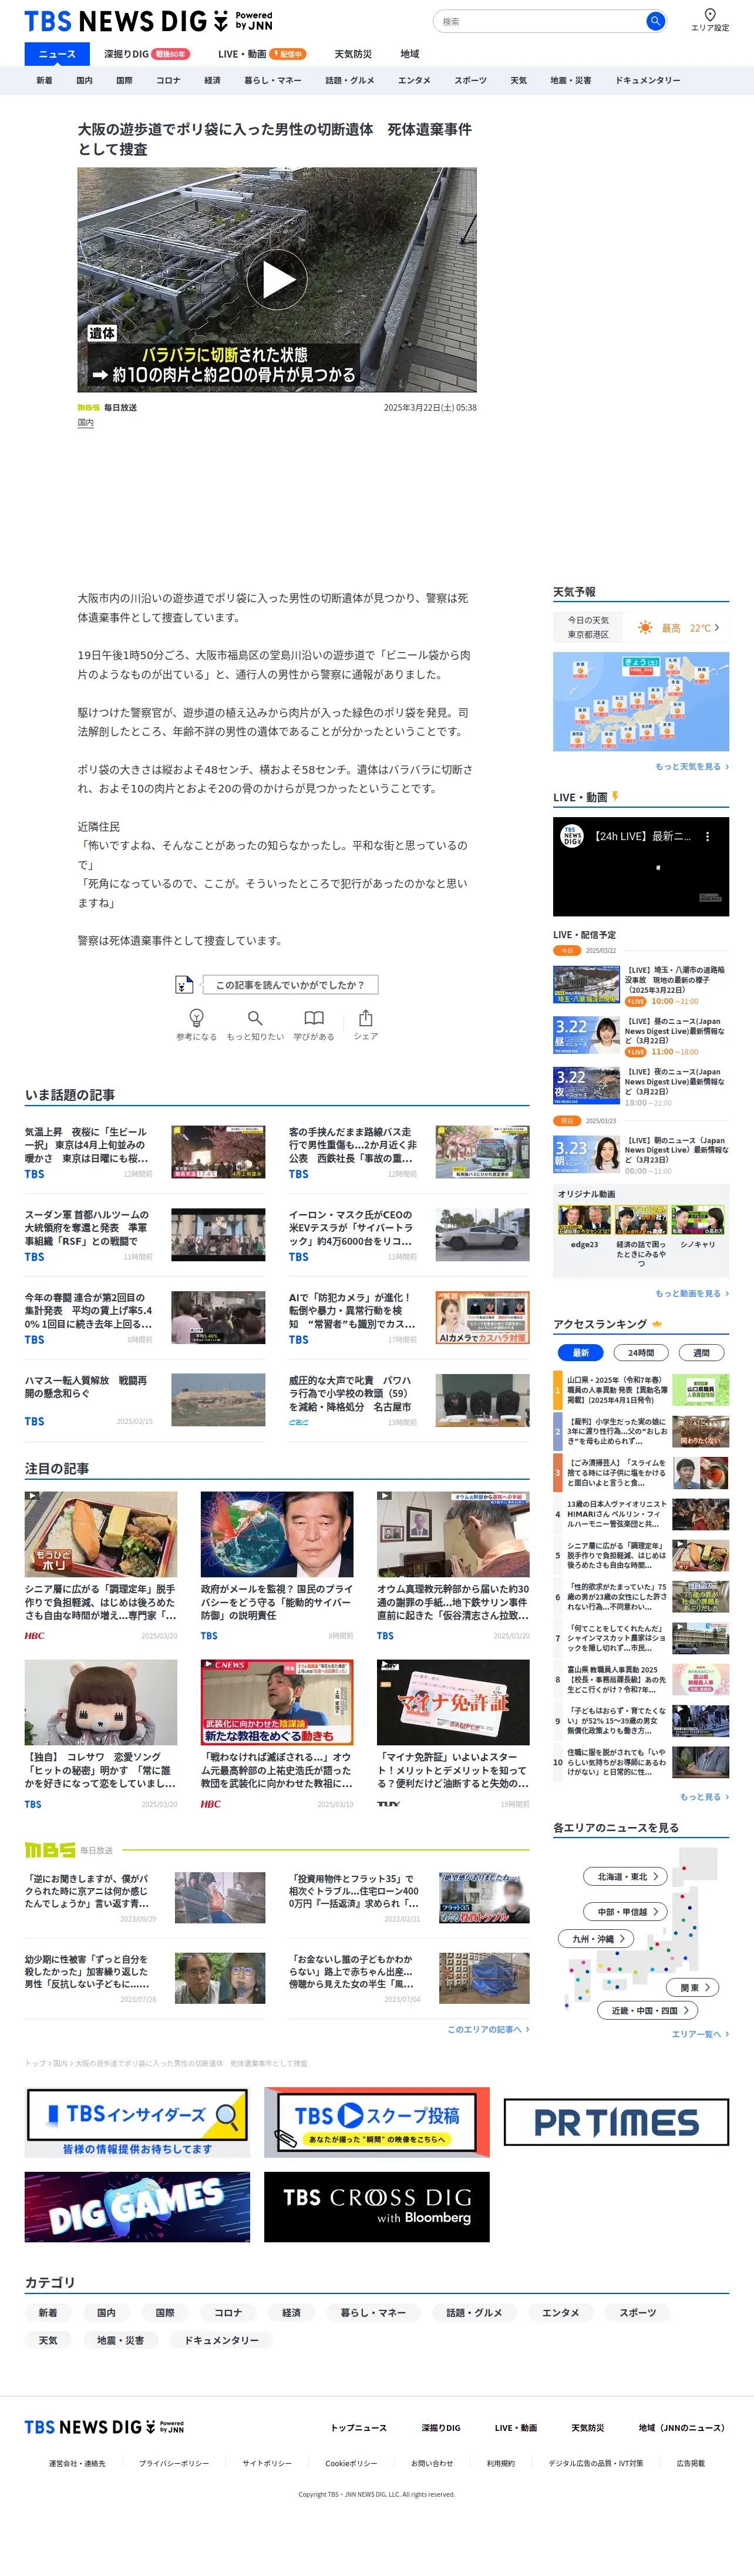This screenshot has height=2576, width=754.
Task: Click TBS NEWS DIG footer logo
Action: [x=104, y=2427]
